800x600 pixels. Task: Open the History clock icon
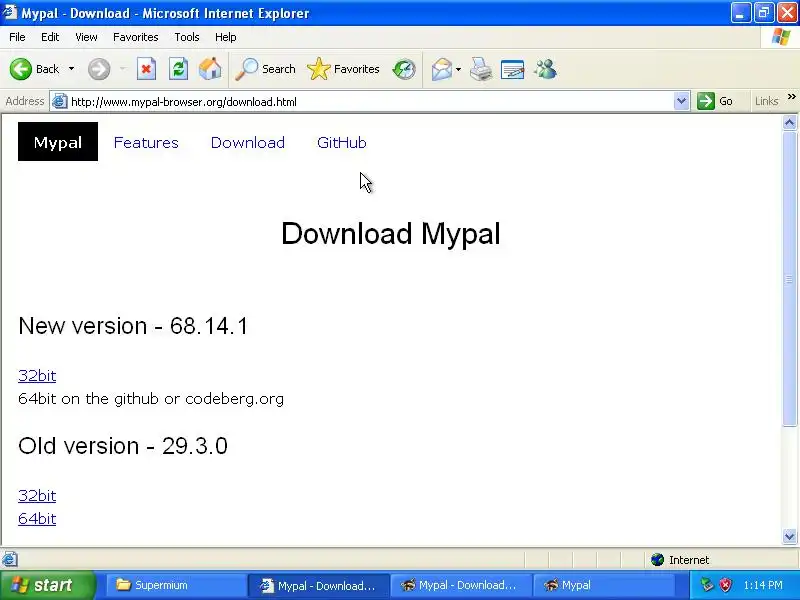tap(404, 69)
